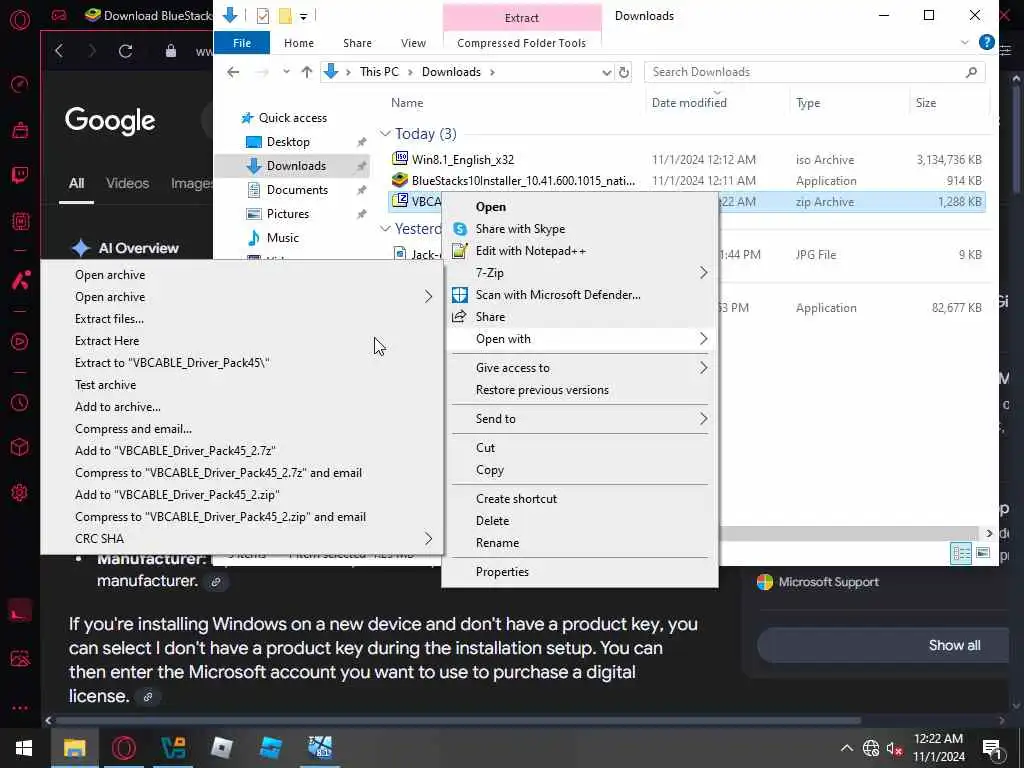Click the New folder quick access toolbar icon
The width and height of the screenshot is (1024, 768).
tap(285, 16)
